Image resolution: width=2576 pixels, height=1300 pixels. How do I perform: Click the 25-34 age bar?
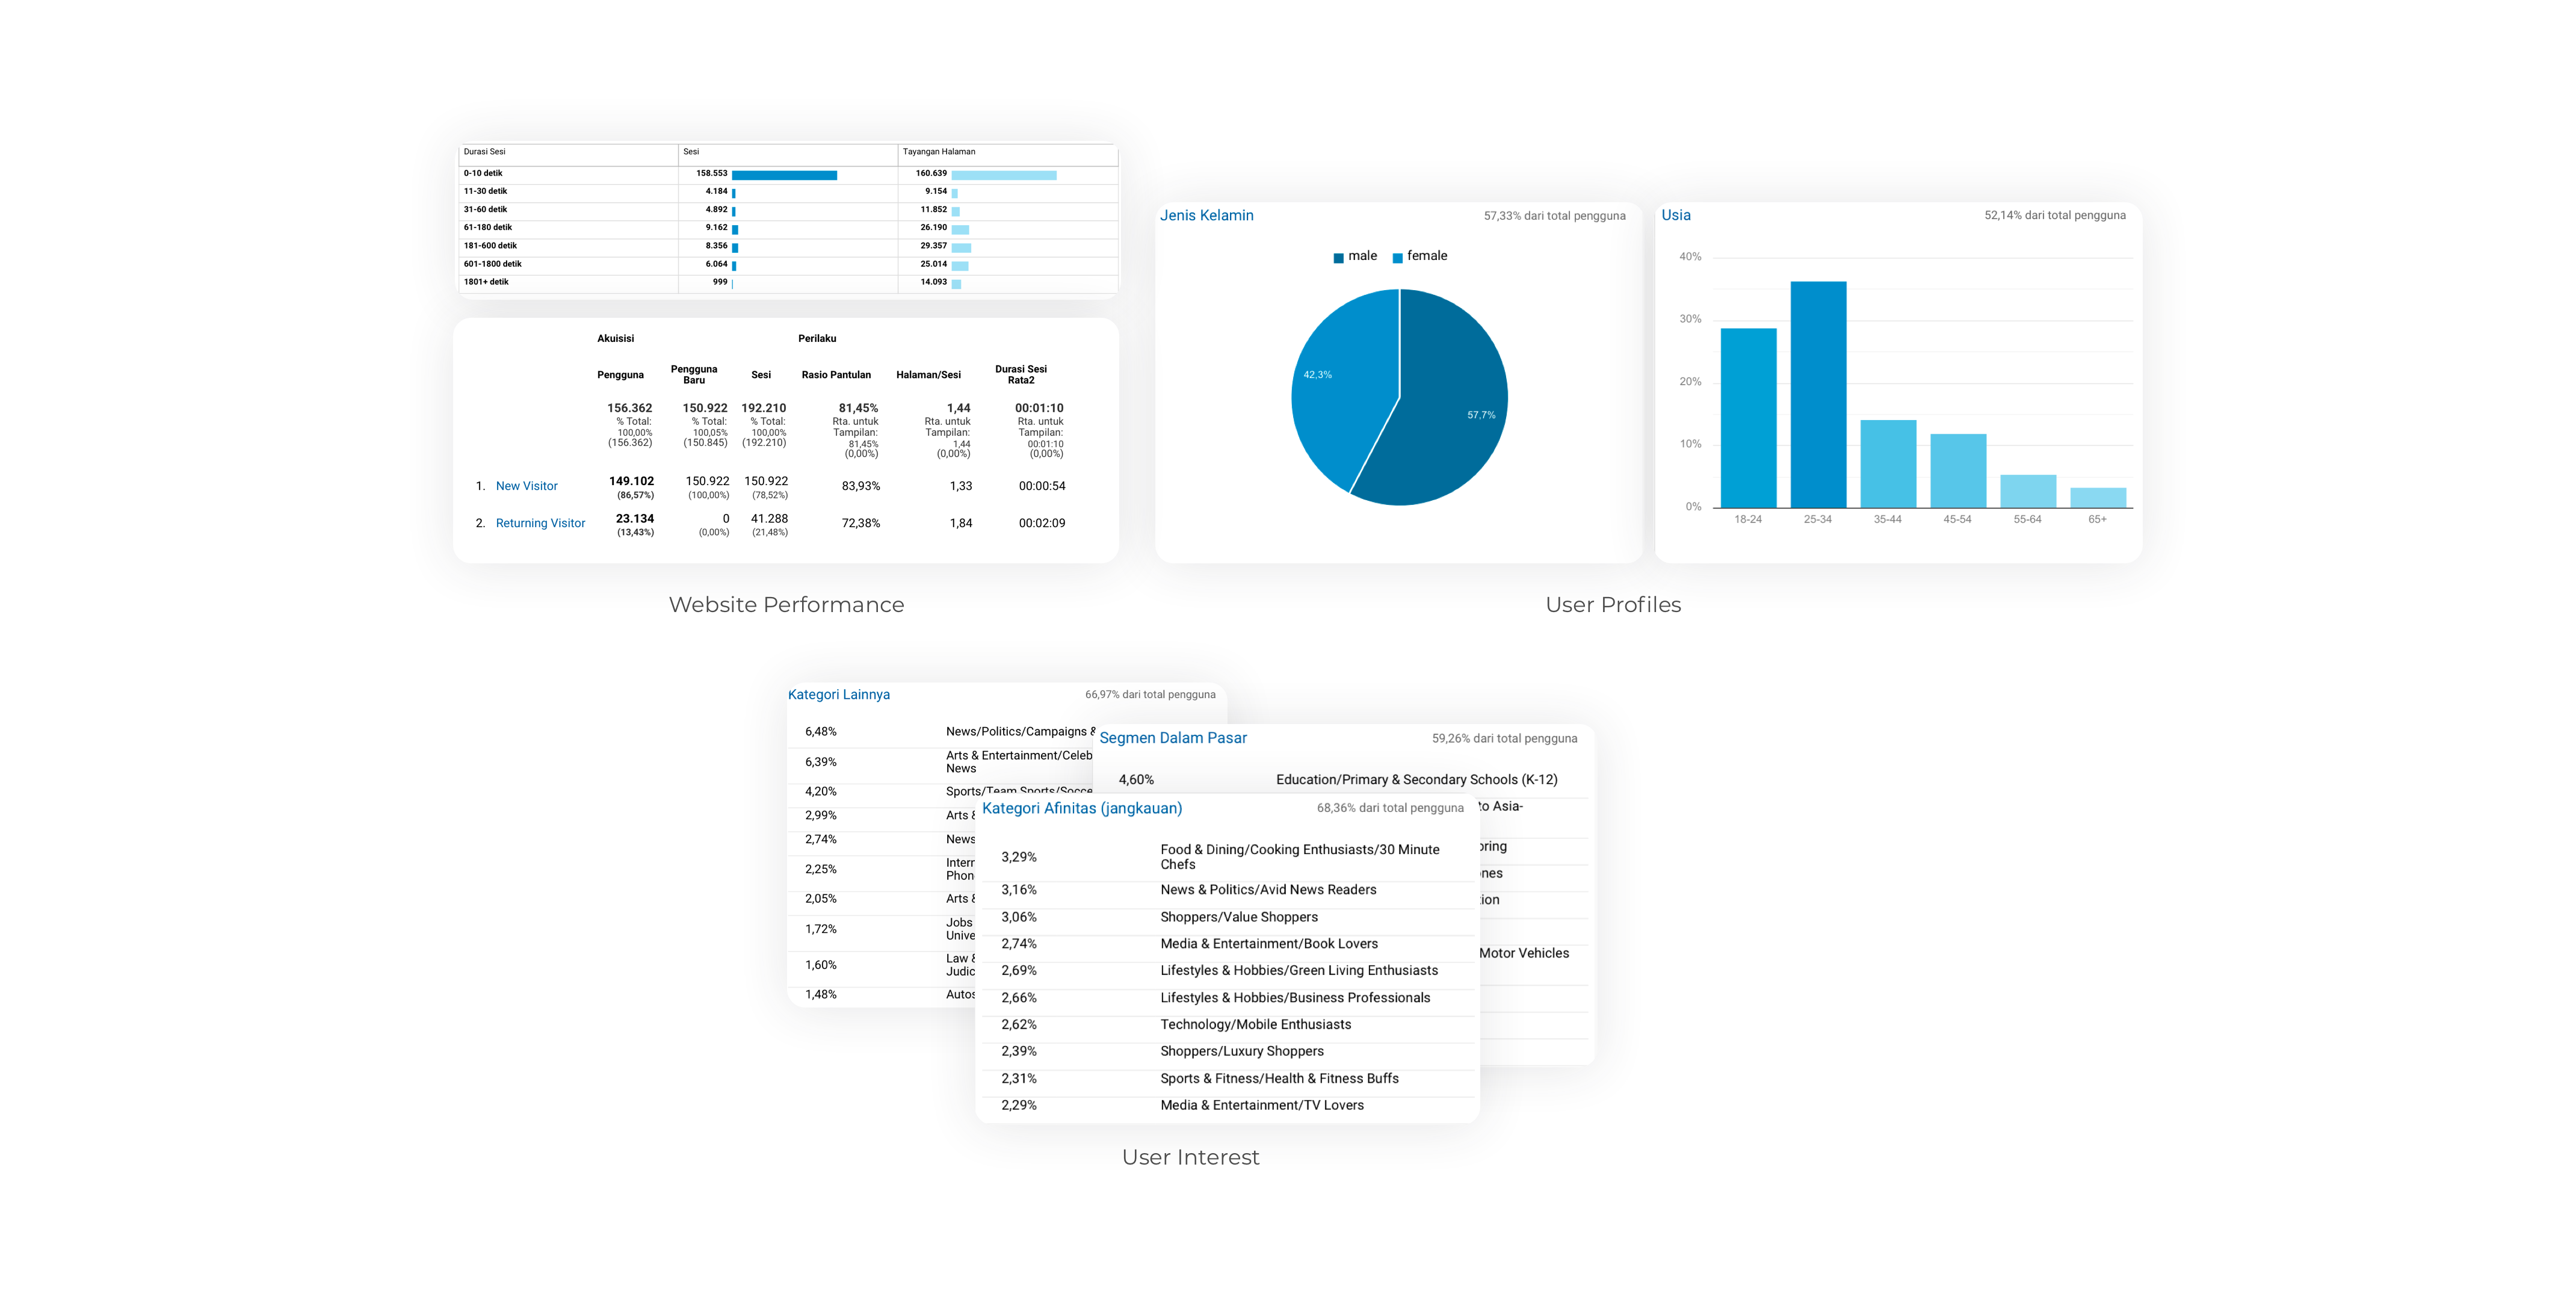1818,394
